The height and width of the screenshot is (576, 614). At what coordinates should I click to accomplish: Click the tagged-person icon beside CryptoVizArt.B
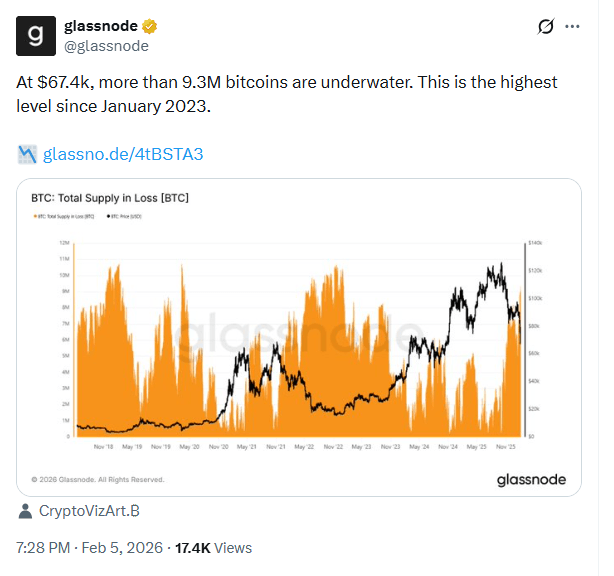25,511
